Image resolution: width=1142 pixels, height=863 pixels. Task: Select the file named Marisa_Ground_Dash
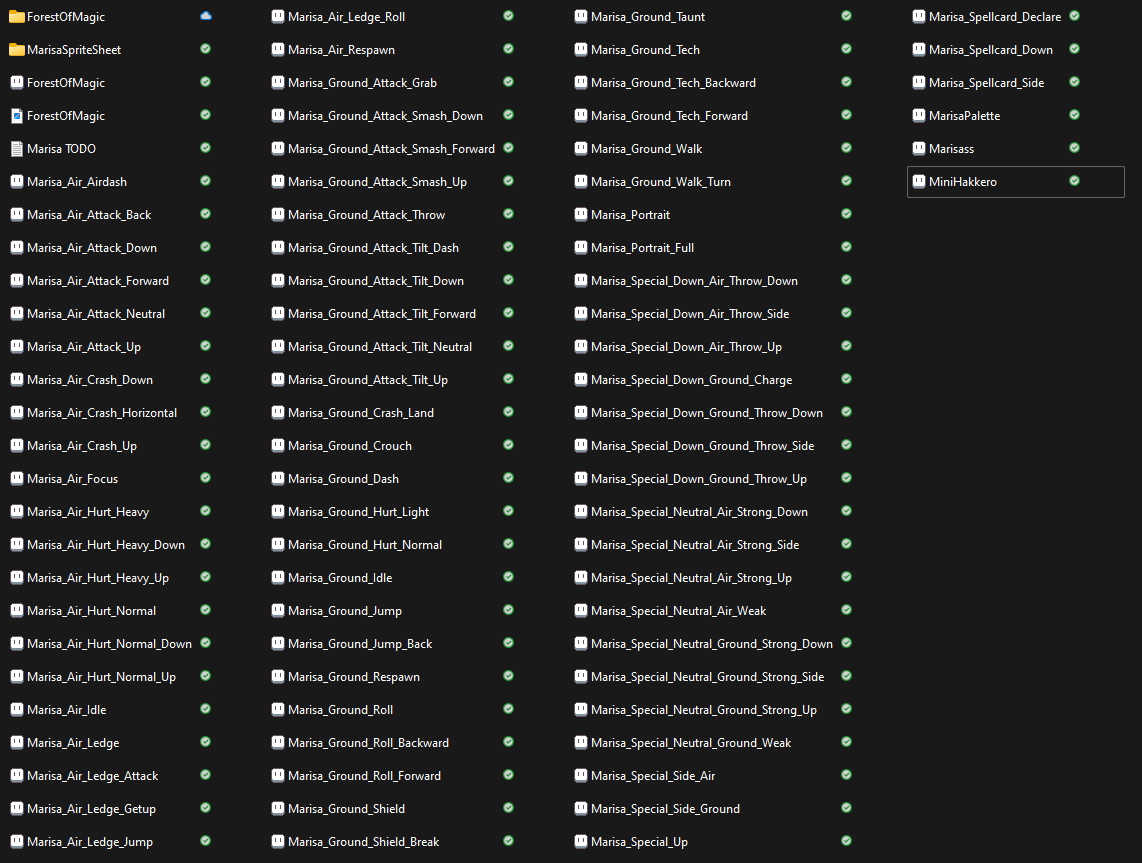[343, 479]
